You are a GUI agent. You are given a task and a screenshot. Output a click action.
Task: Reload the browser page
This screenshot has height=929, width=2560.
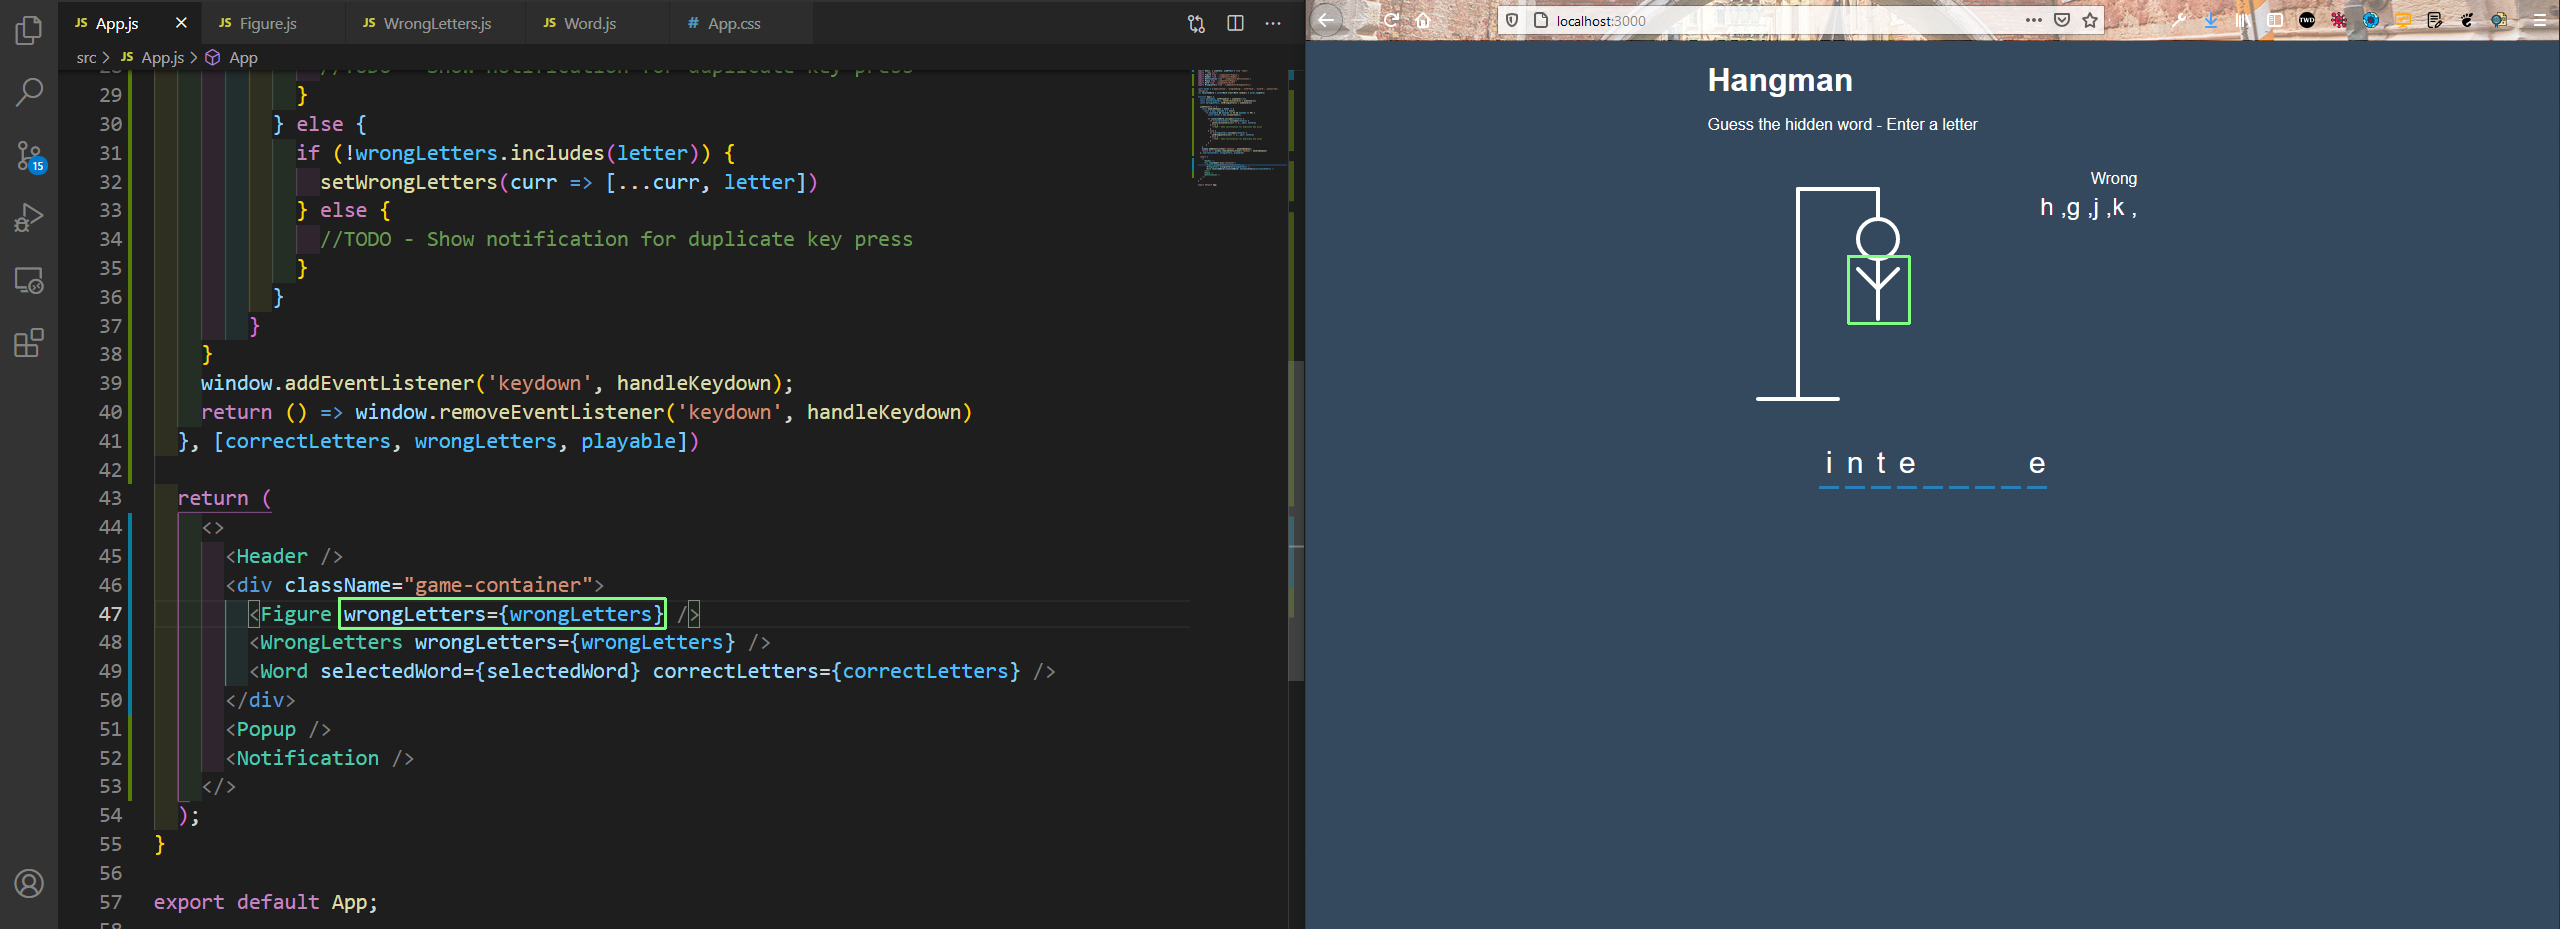(x=1391, y=20)
